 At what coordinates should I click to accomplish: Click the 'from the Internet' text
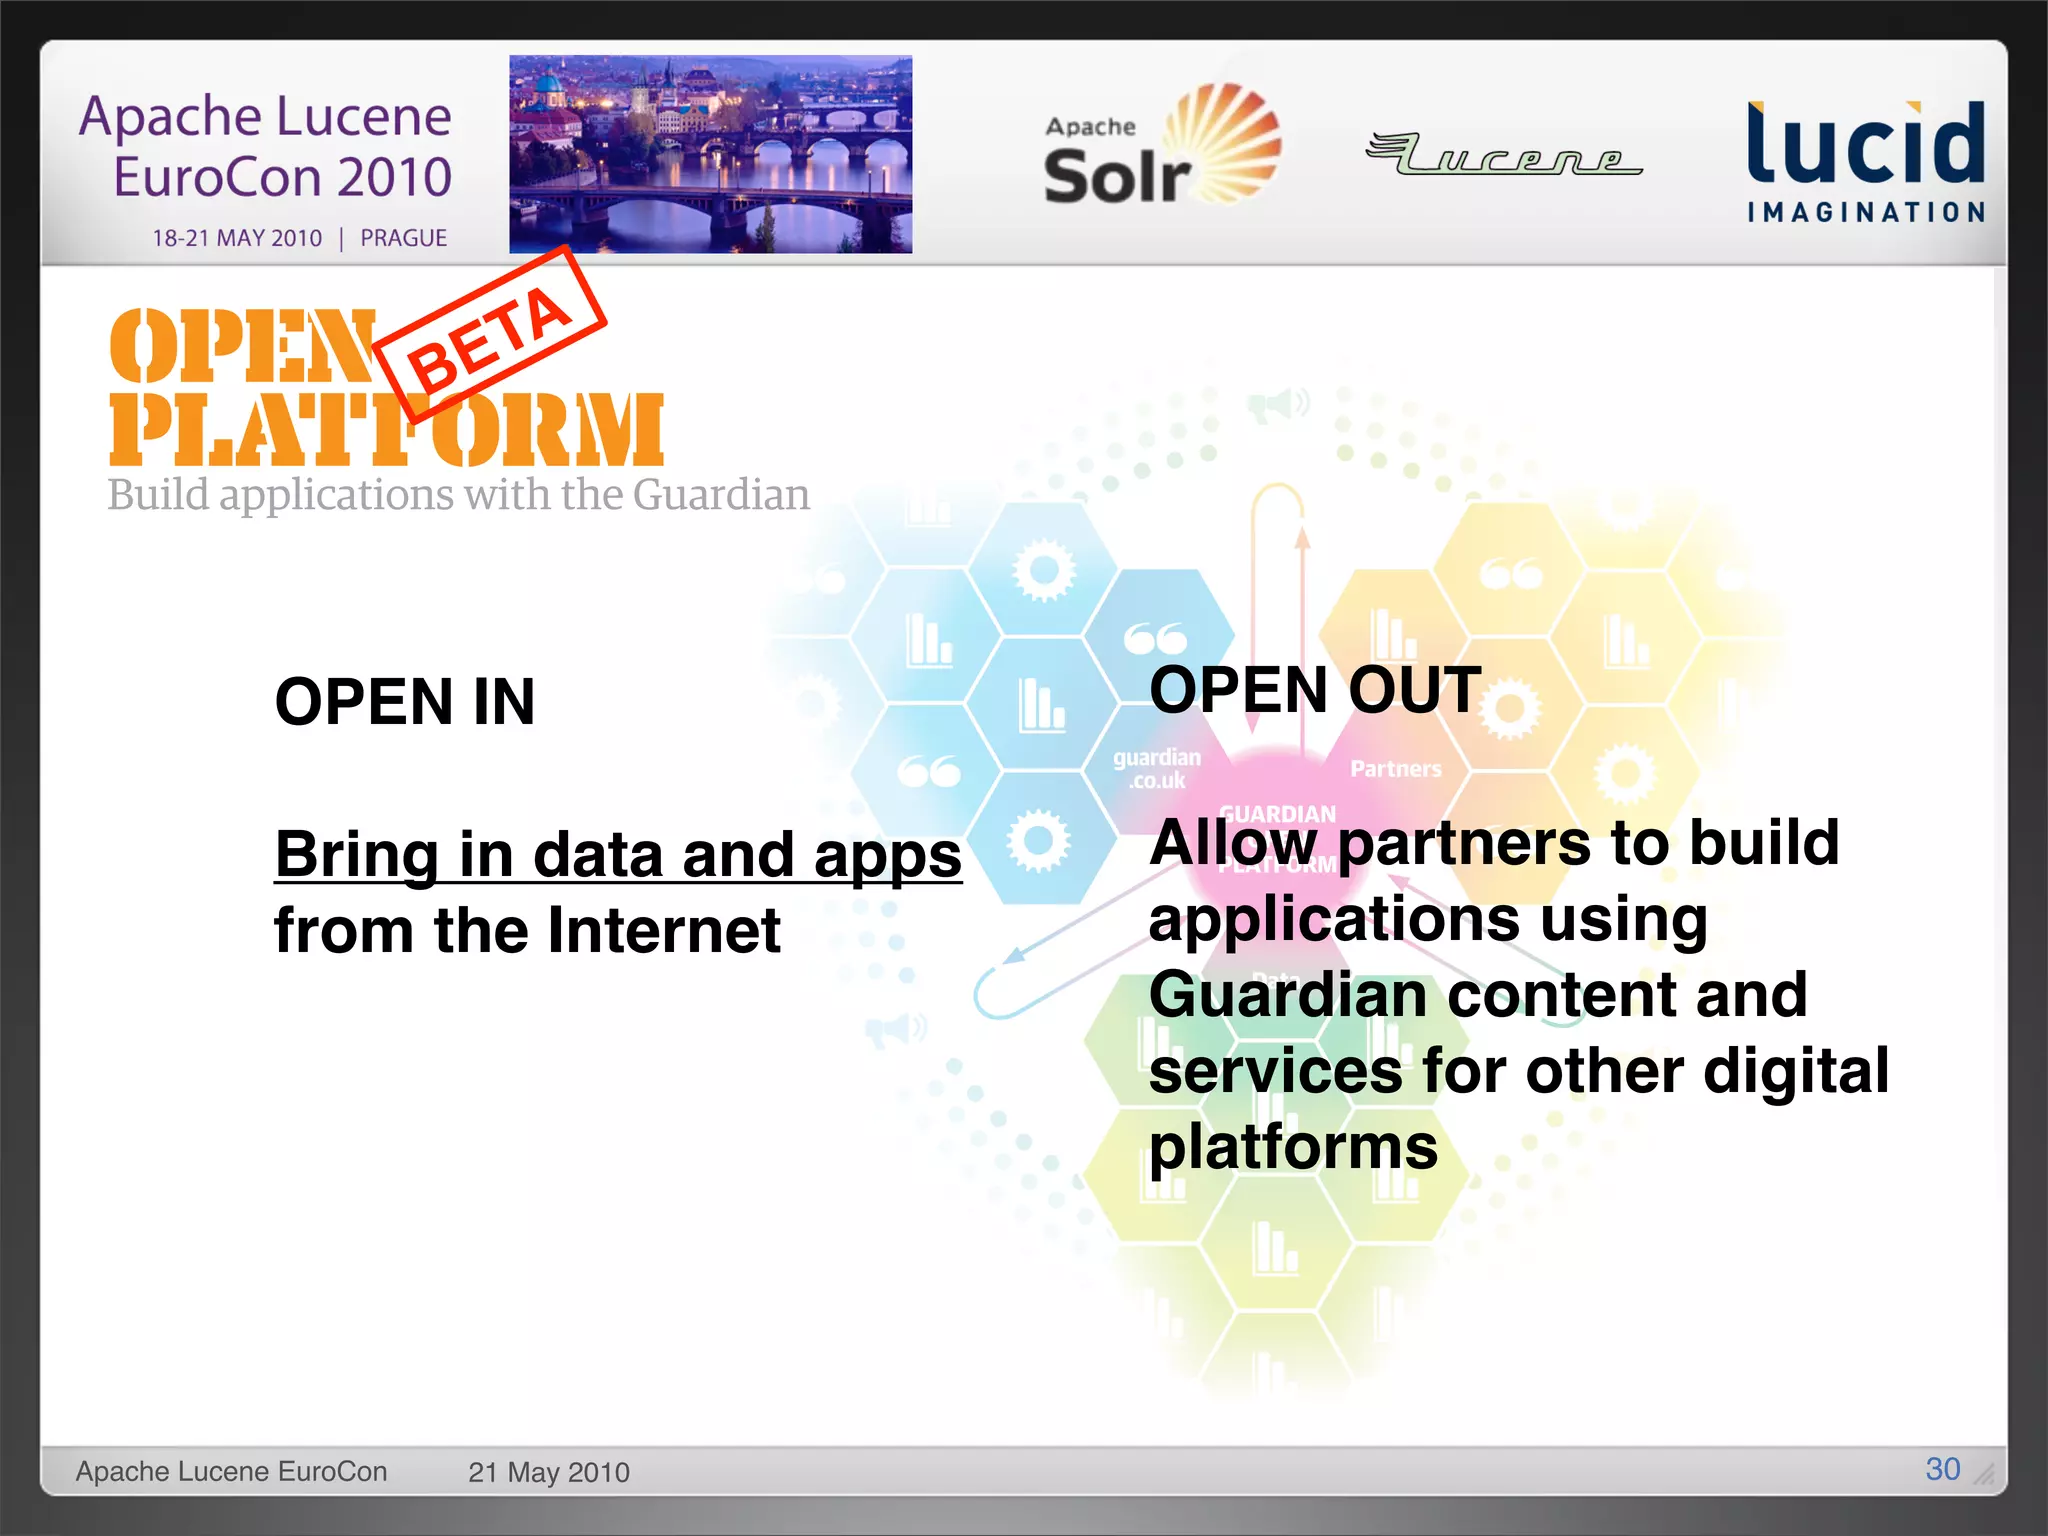click(x=527, y=931)
